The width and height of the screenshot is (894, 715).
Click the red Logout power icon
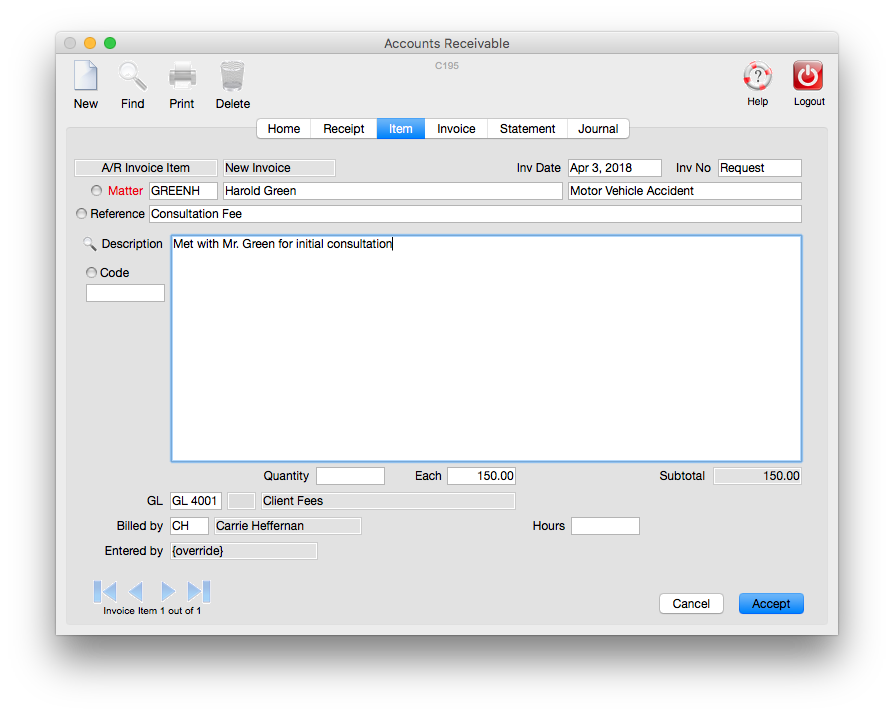[808, 77]
